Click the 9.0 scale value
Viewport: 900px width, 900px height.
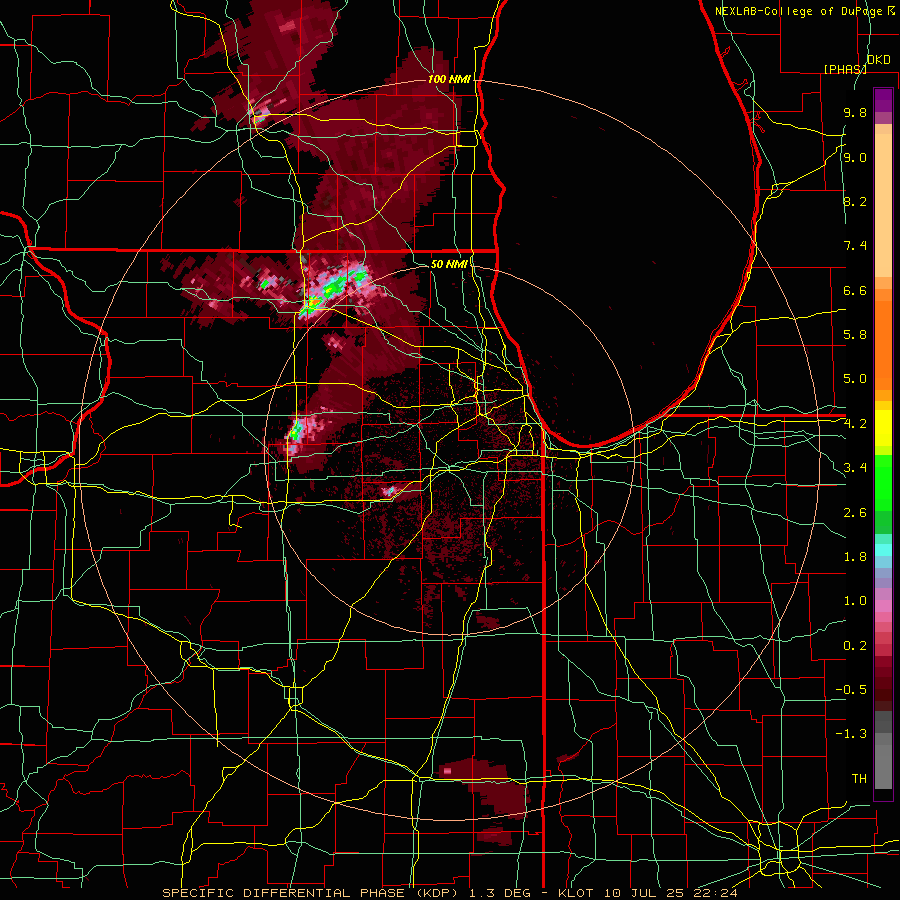click(855, 157)
